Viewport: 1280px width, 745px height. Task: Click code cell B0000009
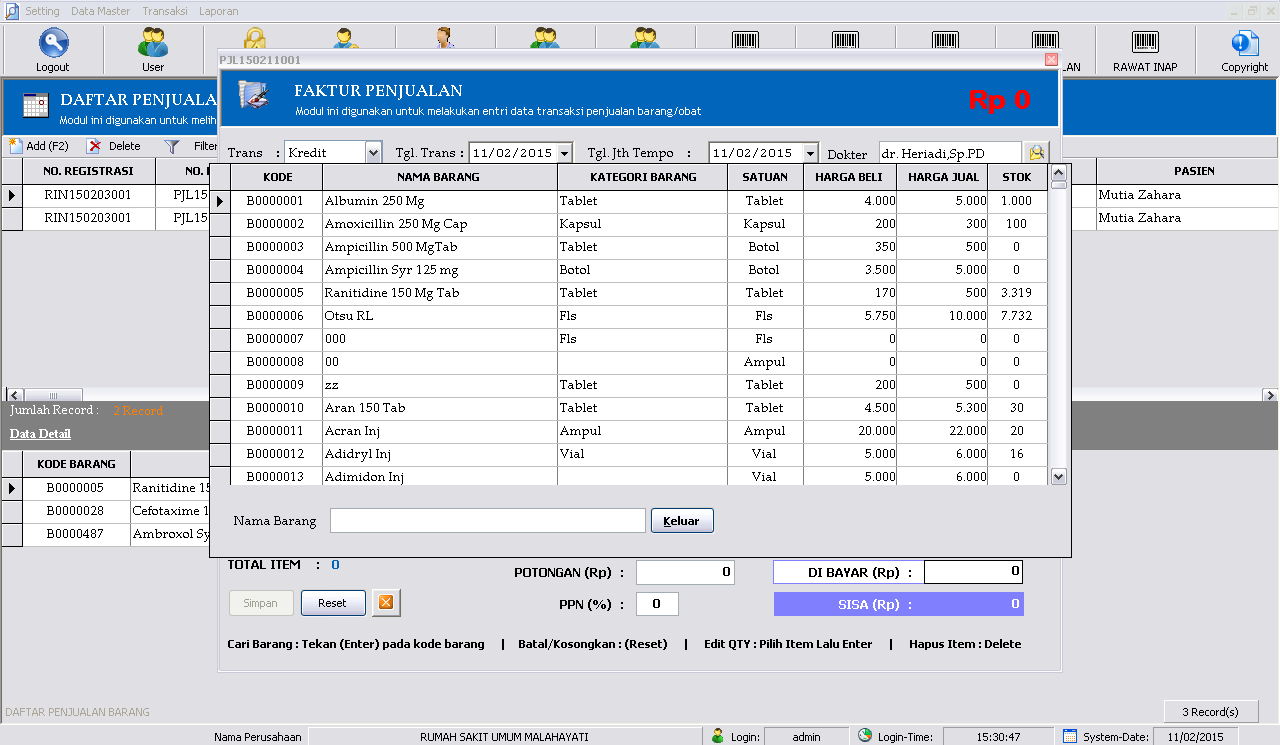point(277,385)
